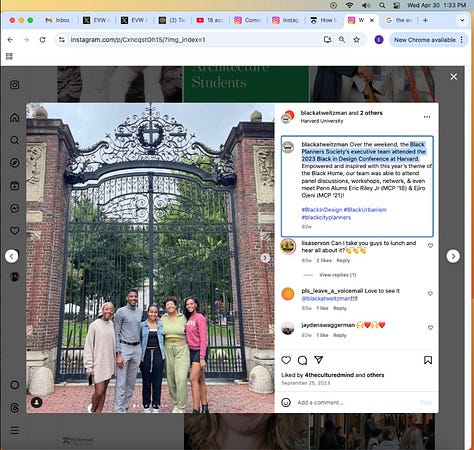Open blackatweitzman profile in post header
Viewport: 474px width, 450px height.
click(324, 113)
